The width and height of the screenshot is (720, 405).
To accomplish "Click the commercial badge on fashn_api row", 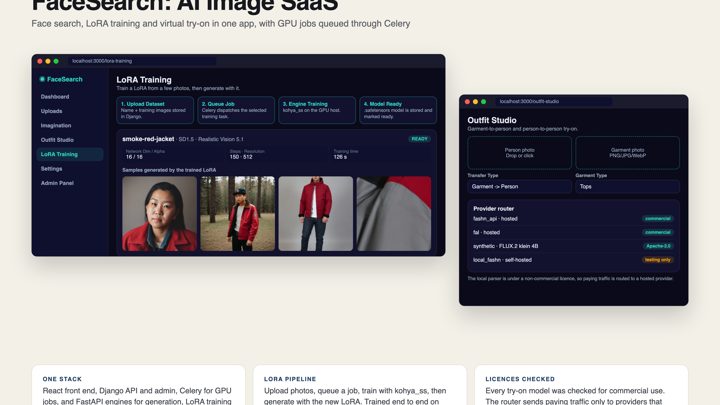I will click(658, 219).
